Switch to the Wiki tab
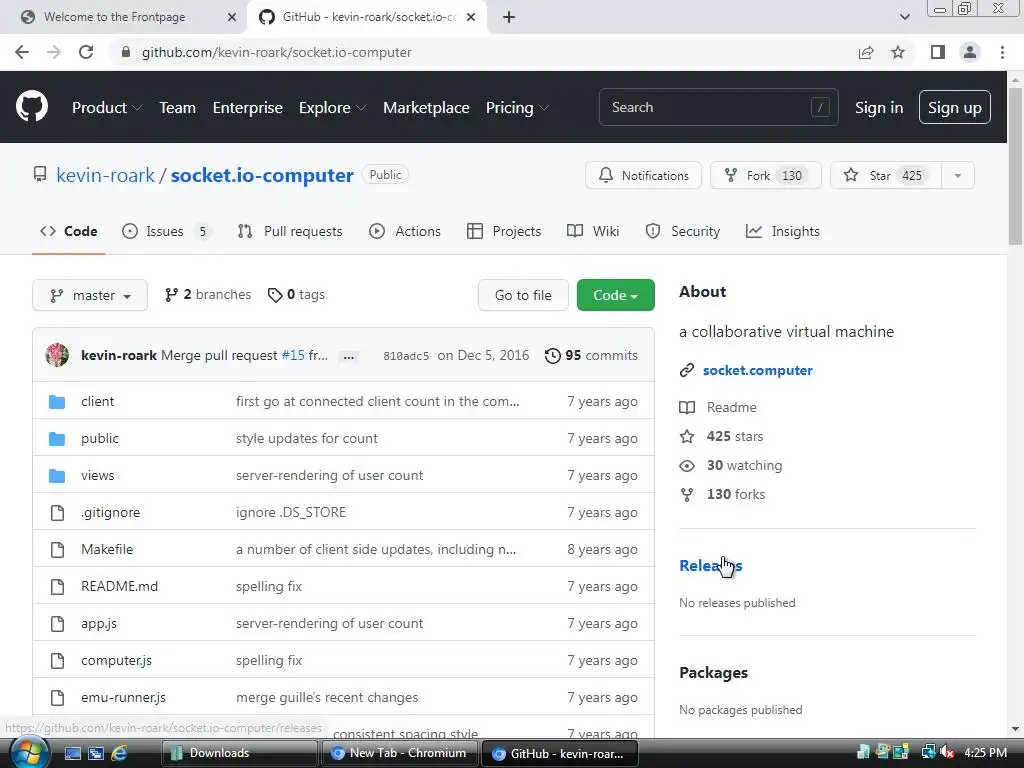This screenshot has width=1024, height=768. (x=593, y=231)
